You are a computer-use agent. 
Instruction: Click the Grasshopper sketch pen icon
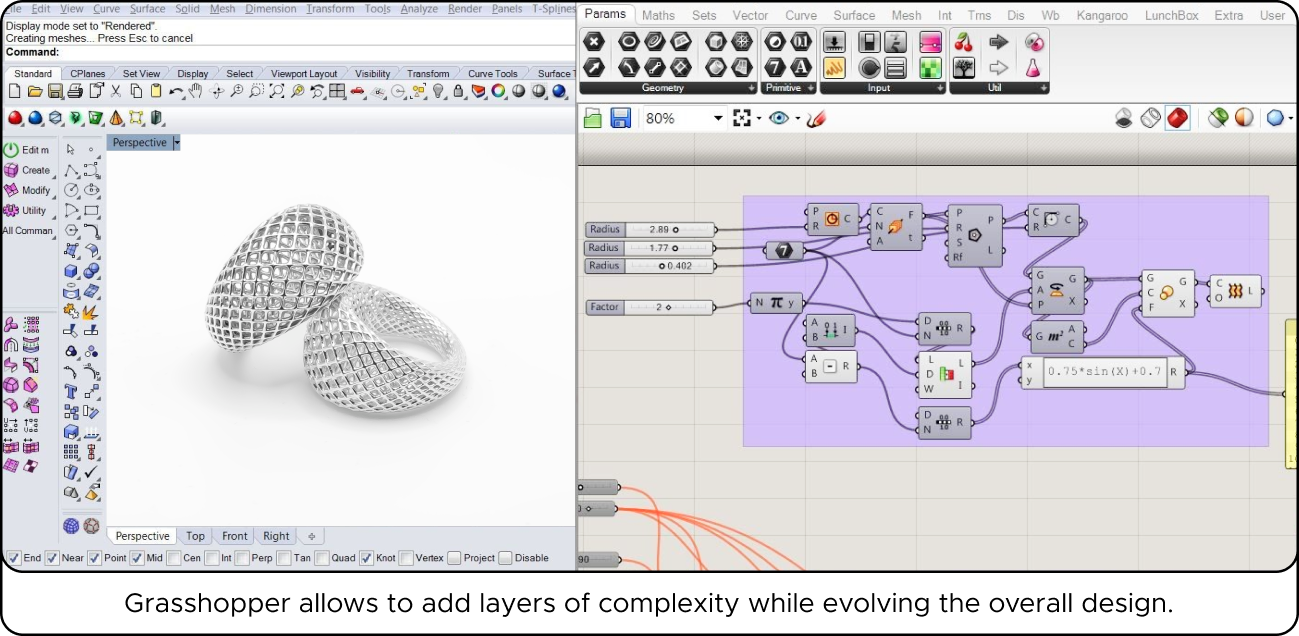click(816, 119)
